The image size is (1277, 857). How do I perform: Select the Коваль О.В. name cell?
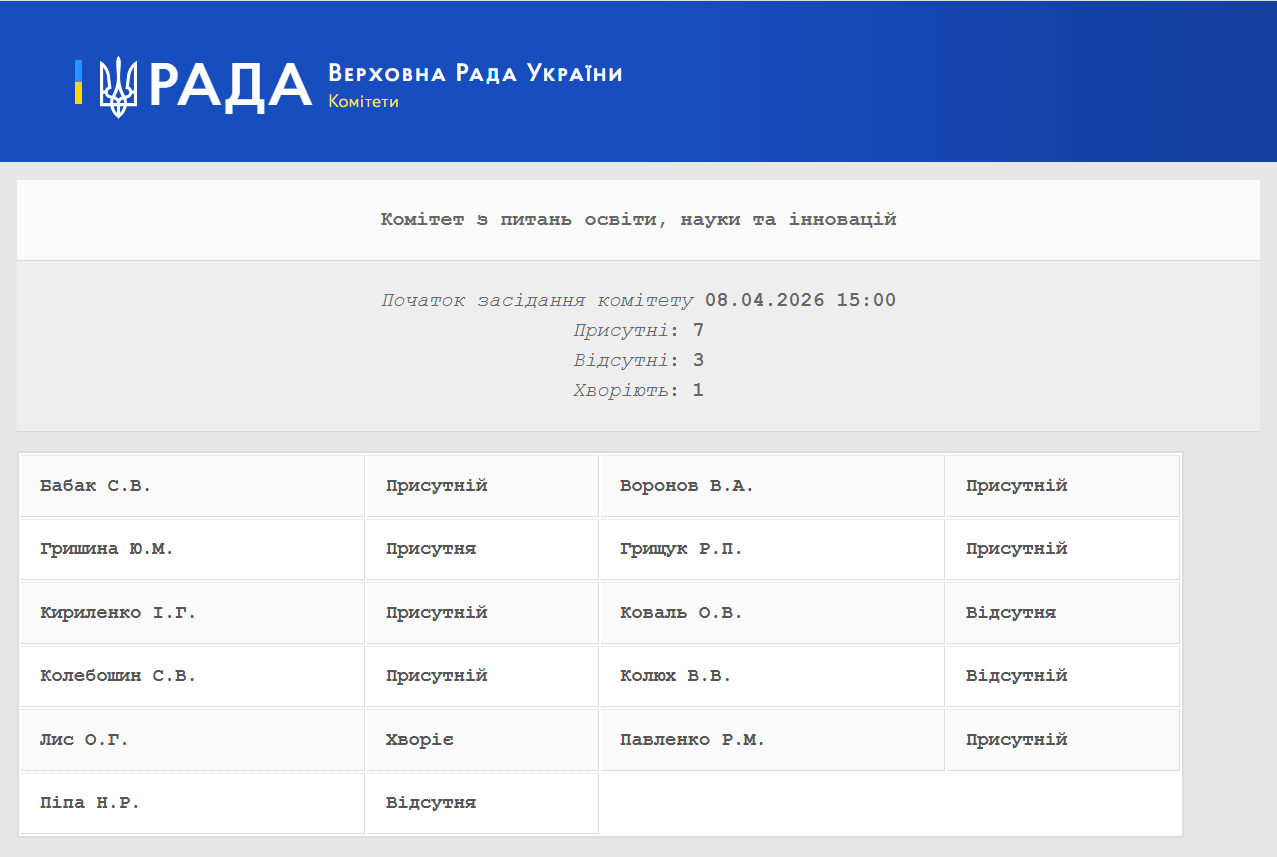[772, 613]
